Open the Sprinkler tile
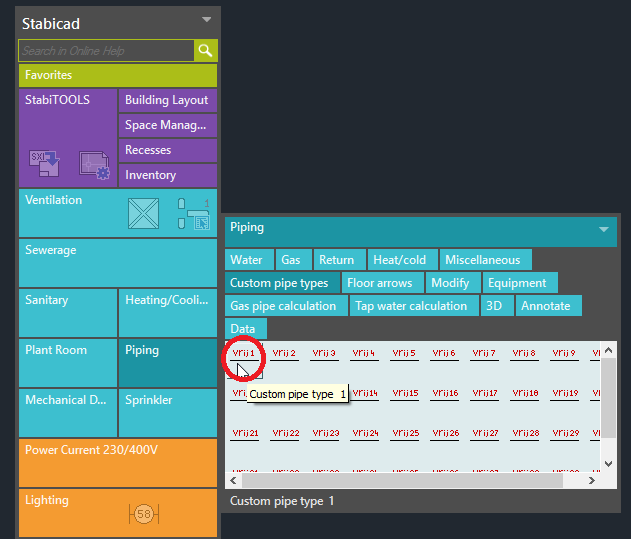 [168, 413]
